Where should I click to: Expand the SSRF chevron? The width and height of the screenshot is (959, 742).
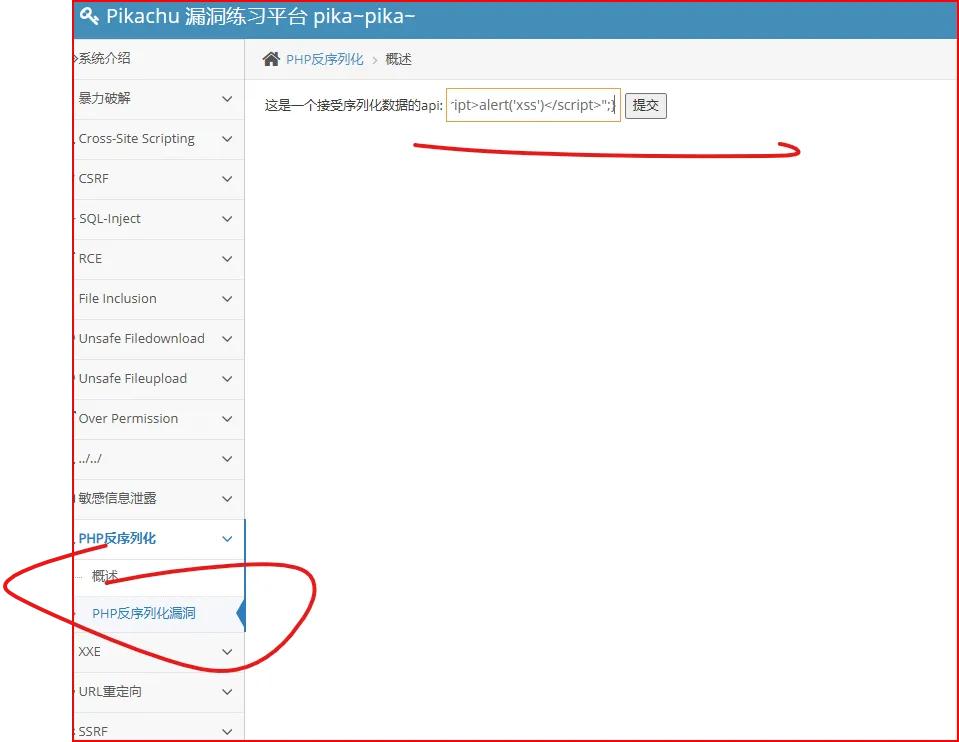pos(227,732)
